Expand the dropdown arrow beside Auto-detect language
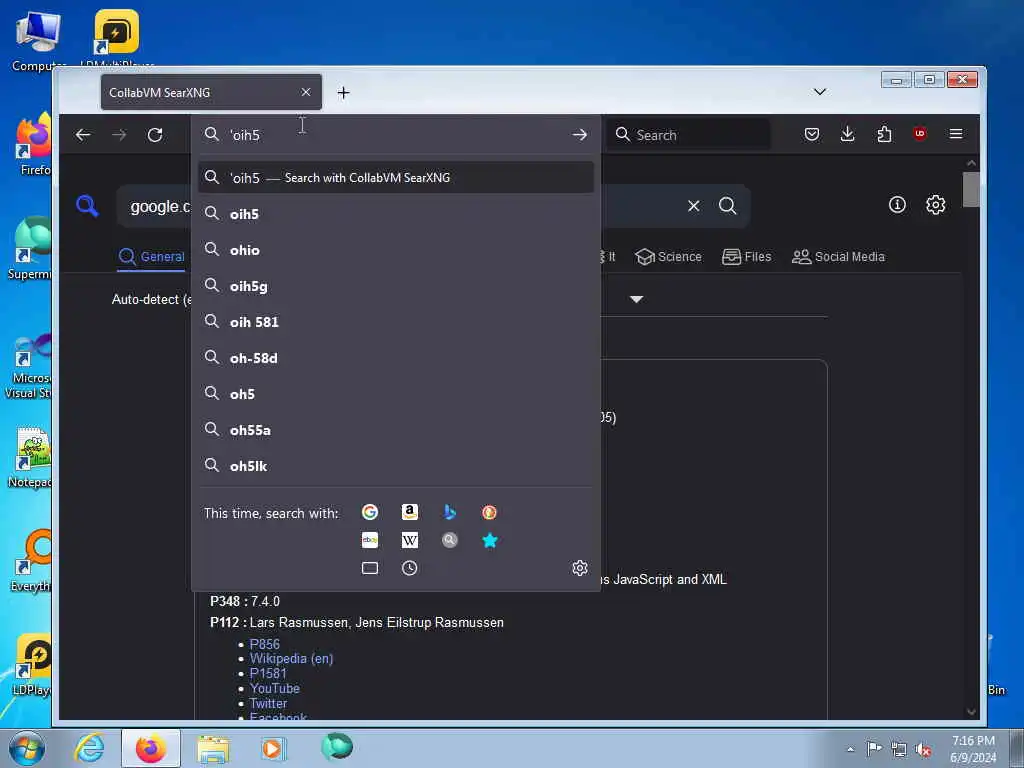The width and height of the screenshot is (1024, 768). pyautogui.click(x=637, y=299)
